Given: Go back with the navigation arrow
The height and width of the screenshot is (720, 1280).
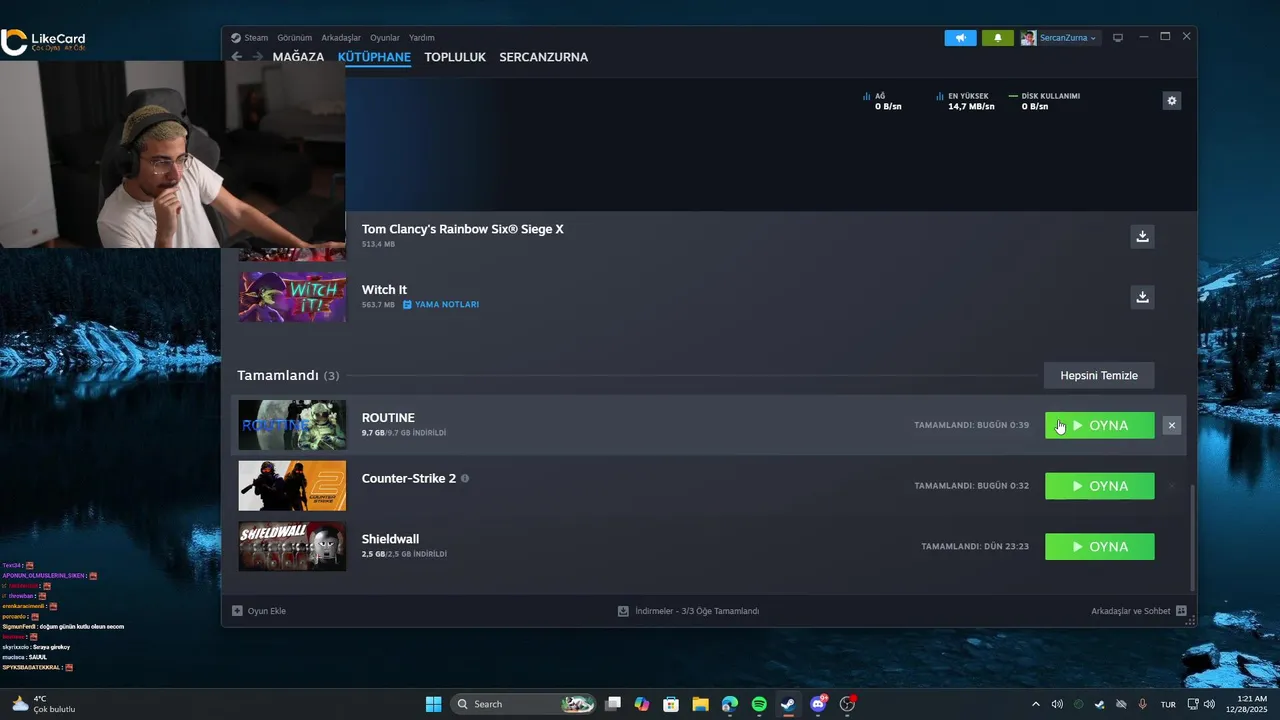Looking at the screenshot, I should coord(237,57).
